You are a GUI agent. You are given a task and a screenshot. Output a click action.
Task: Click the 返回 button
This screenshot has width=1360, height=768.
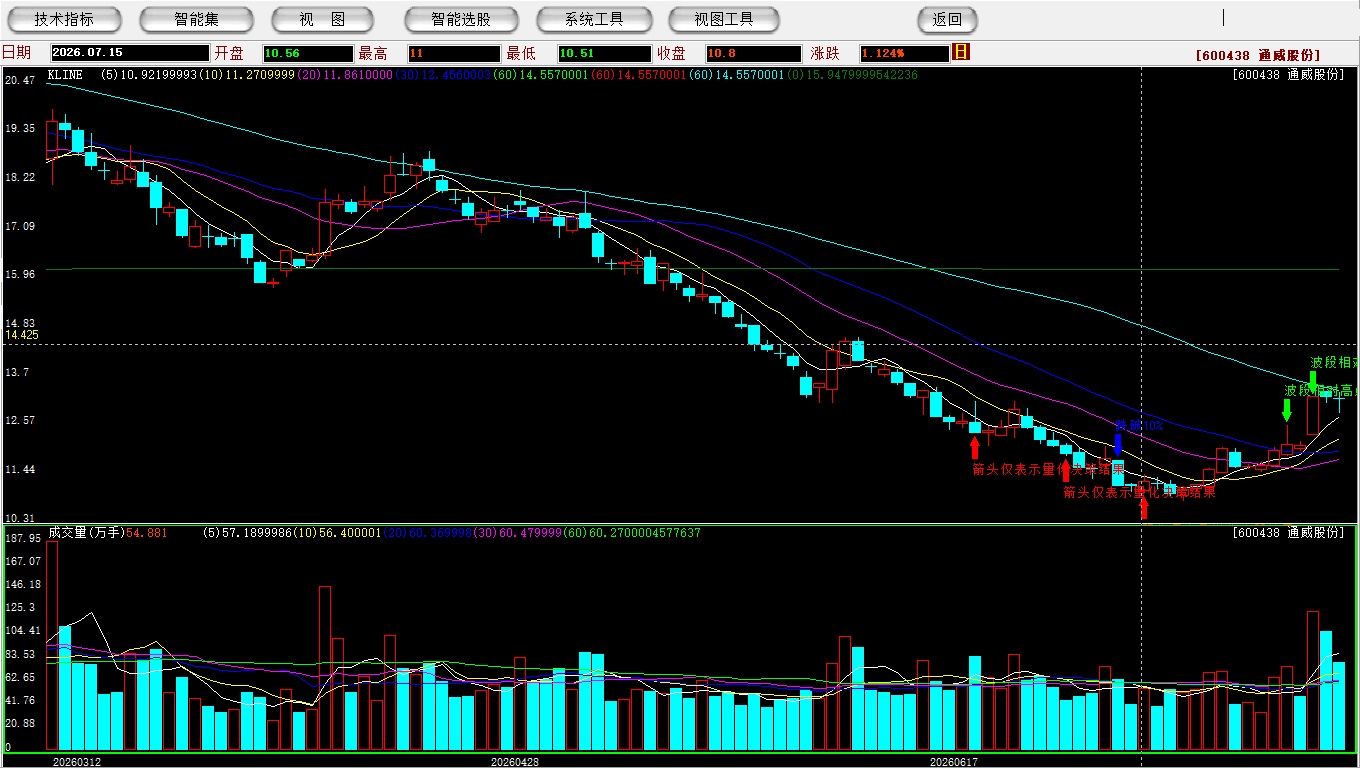(x=947, y=19)
